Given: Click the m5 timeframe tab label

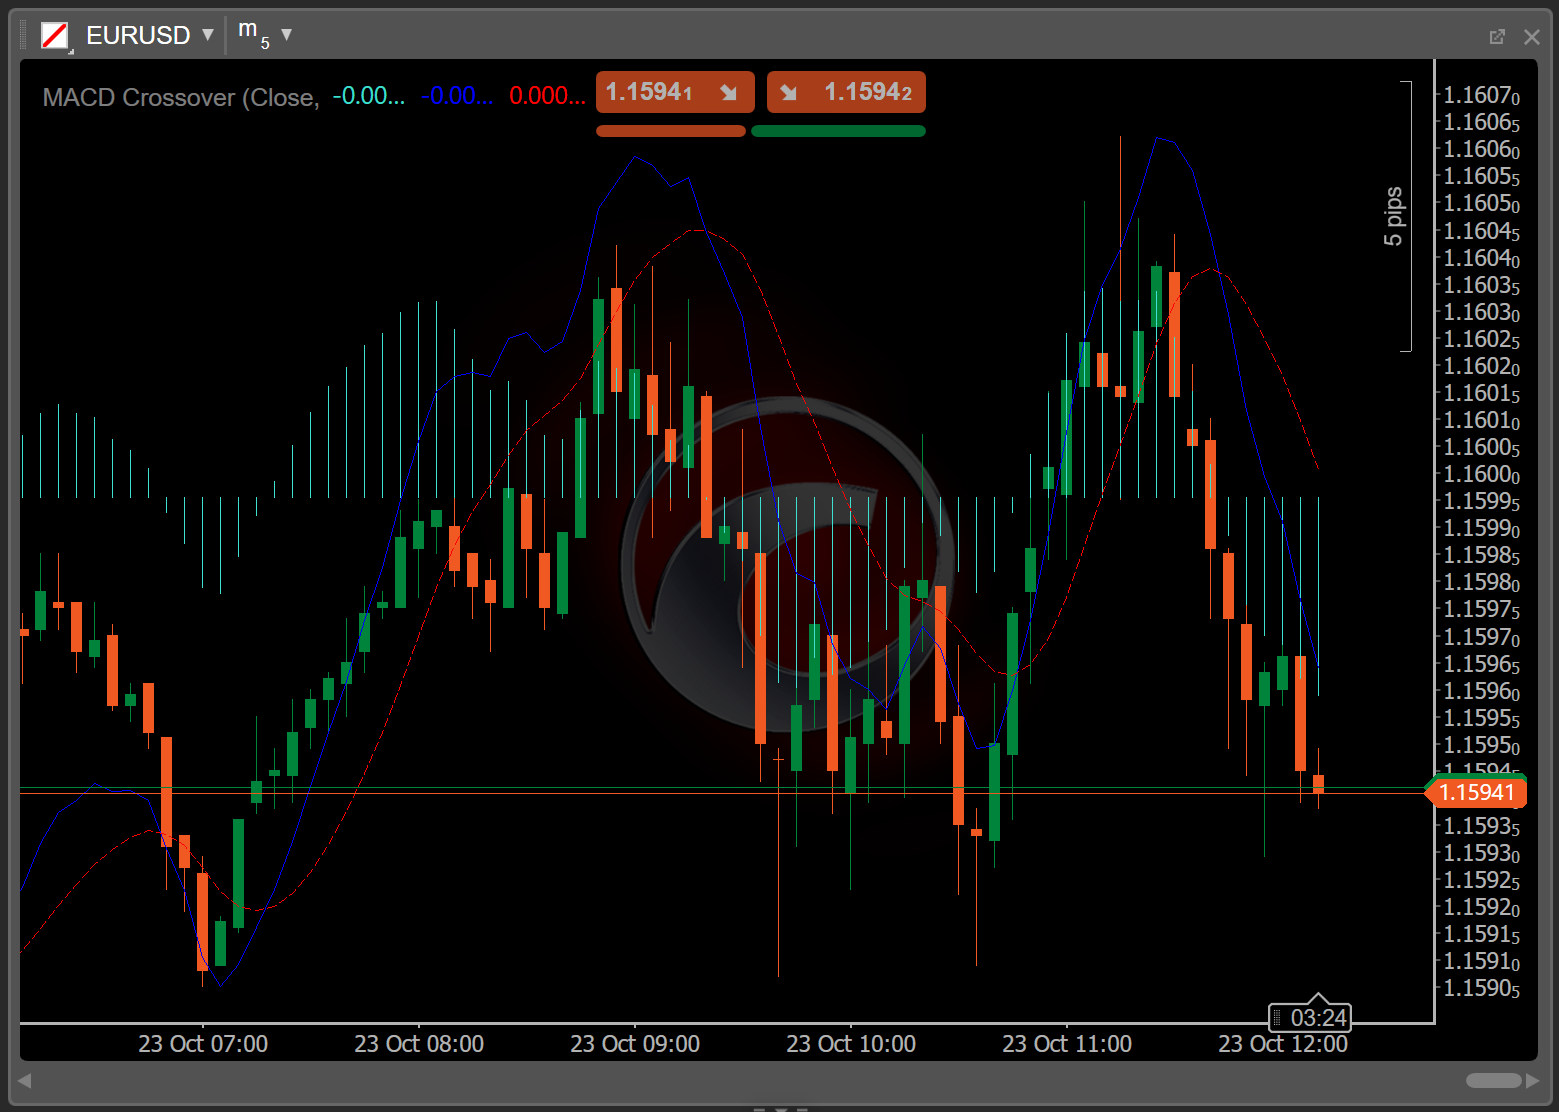Looking at the screenshot, I should (x=251, y=33).
